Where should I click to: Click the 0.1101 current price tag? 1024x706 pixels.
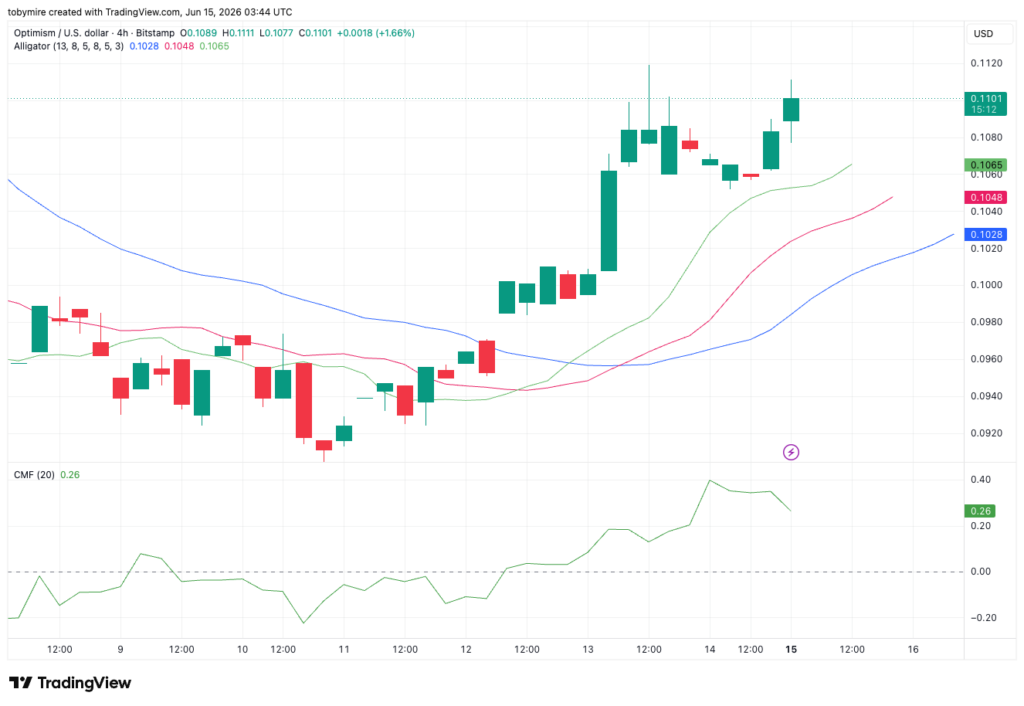point(985,104)
